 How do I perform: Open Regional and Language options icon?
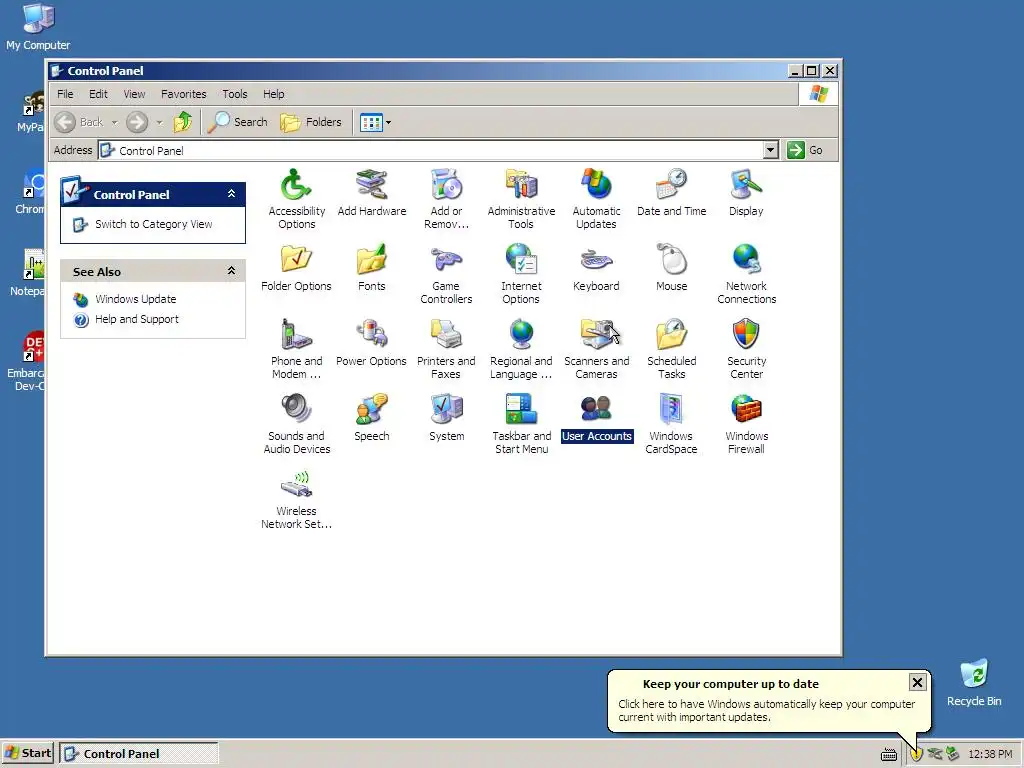521,349
